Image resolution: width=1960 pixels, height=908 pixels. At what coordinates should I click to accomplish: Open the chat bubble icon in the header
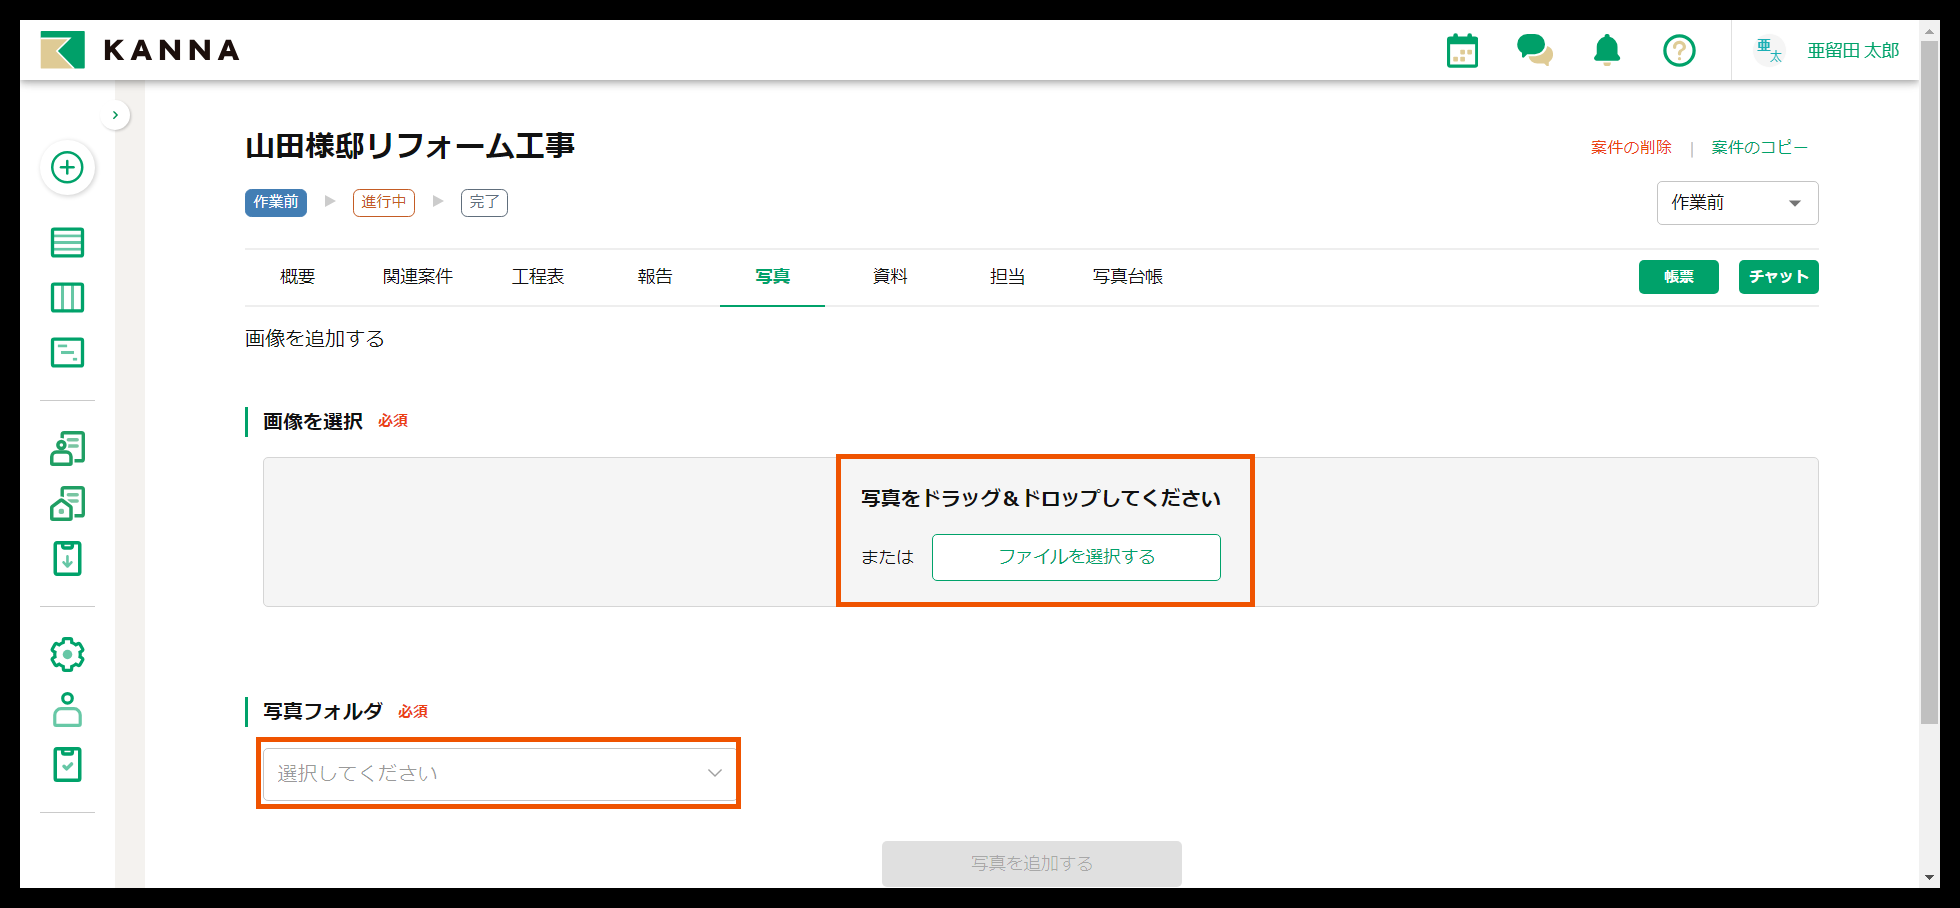click(1535, 50)
